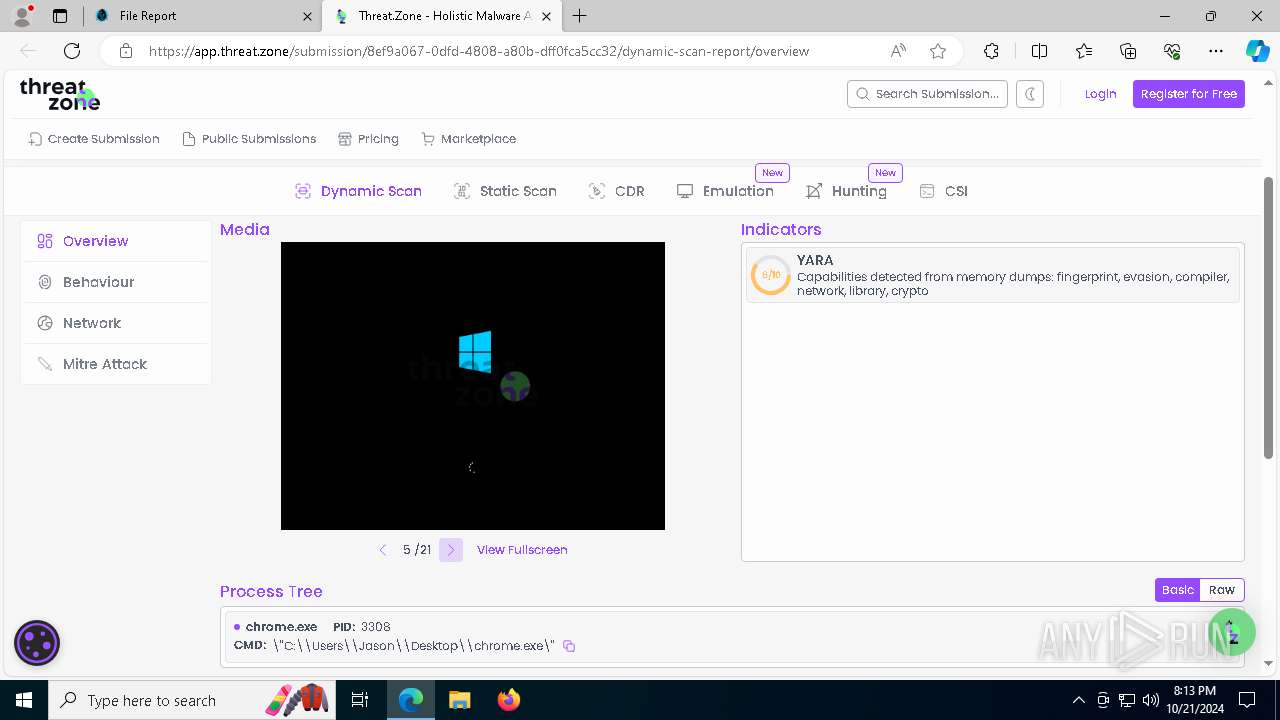Open the browser profile icon
Viewport: 1280px width, 720px height.
(23, 16)
